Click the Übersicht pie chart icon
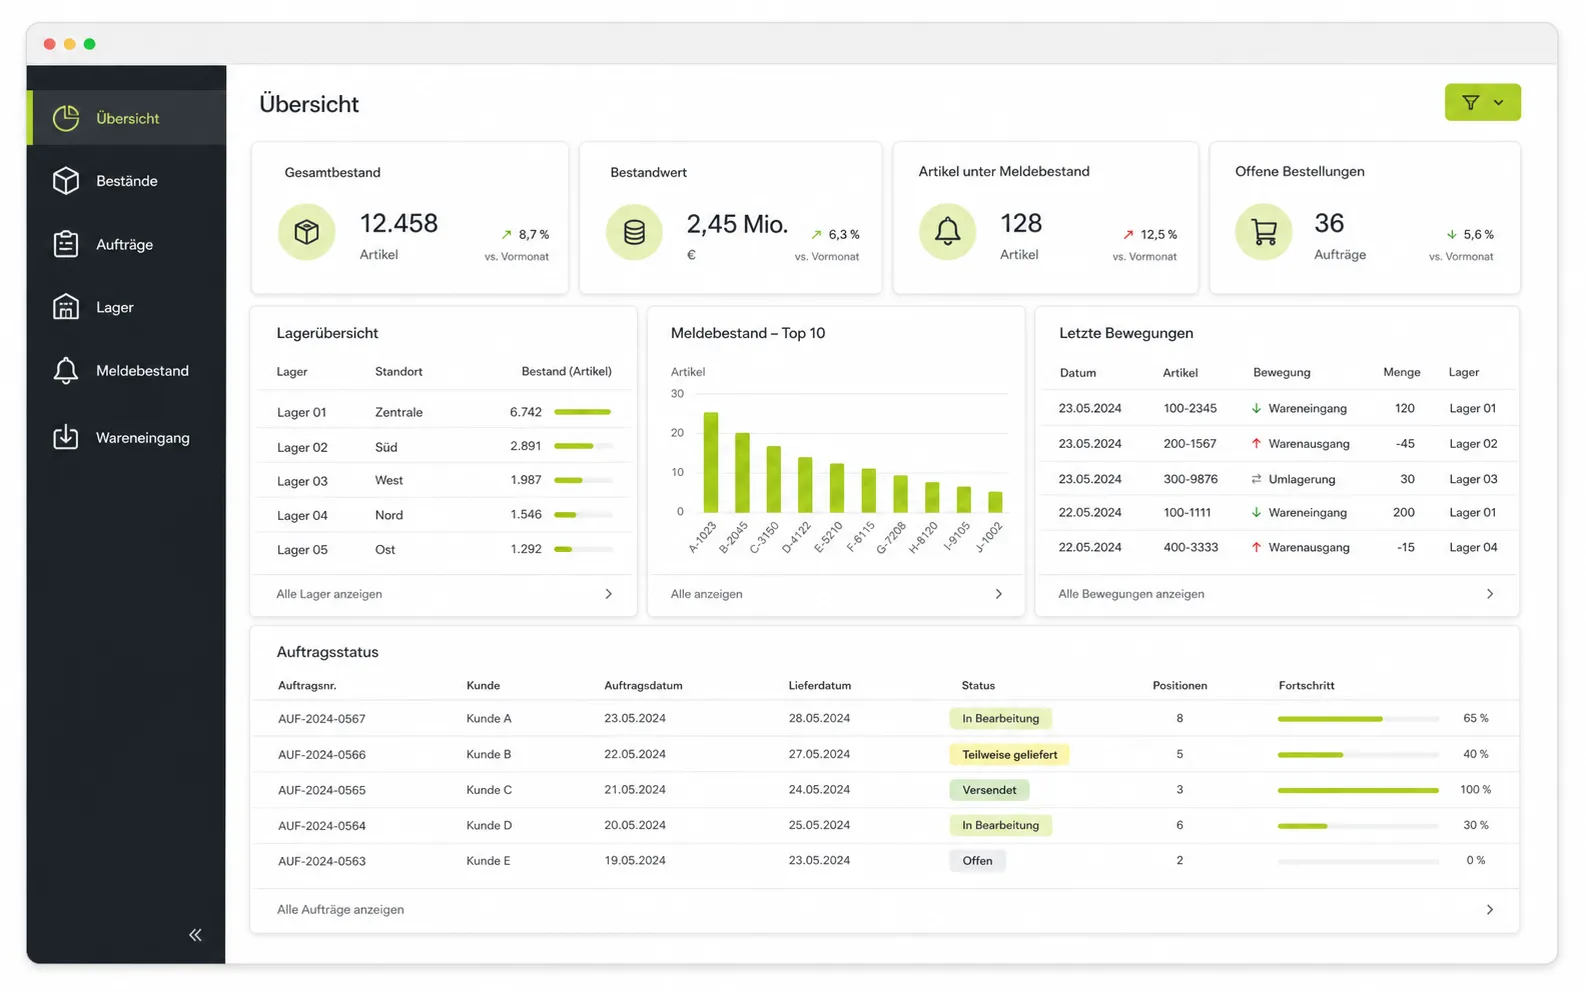Image resolution: width=1586 pixels, height=992 pixels. click(x=66, y=118)
